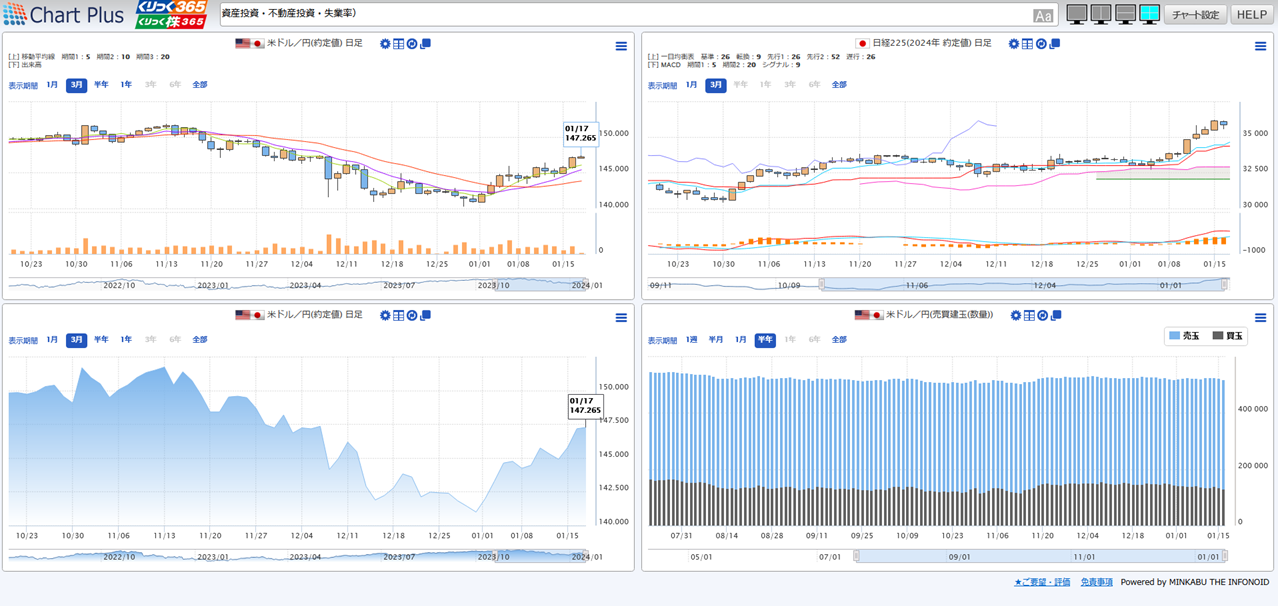
Task: Select 半年 period on bottom-left area chart
Action: click(x=101, y=340)
